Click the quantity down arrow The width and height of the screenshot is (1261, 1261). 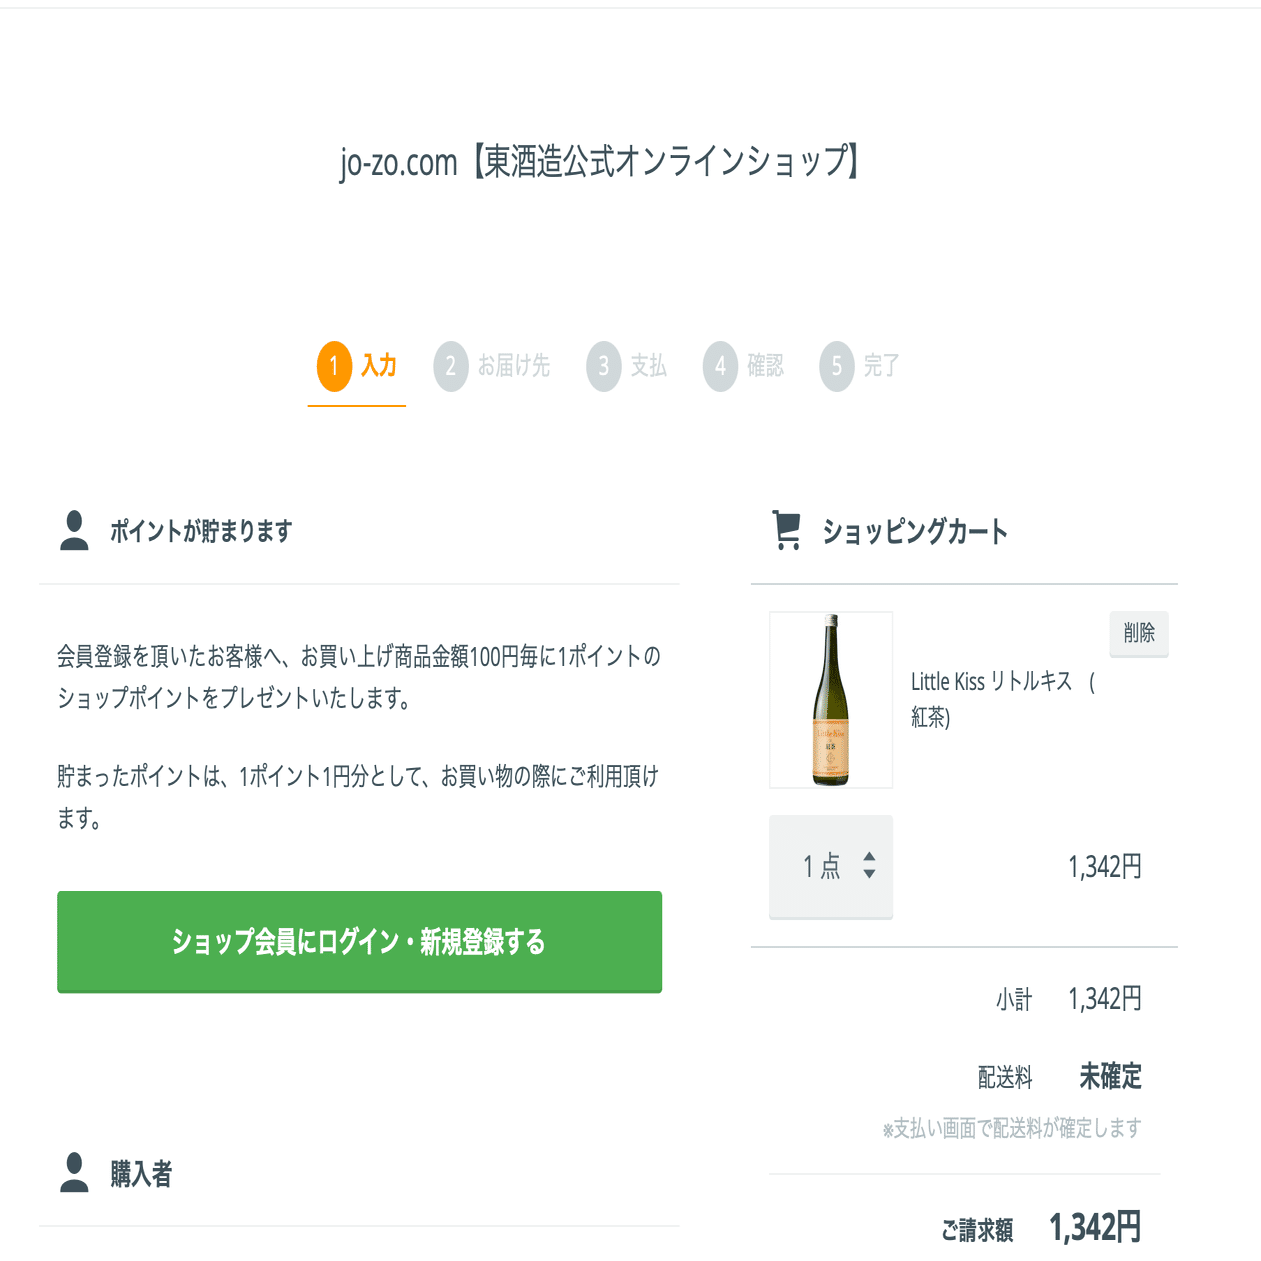tap(866, 873)
